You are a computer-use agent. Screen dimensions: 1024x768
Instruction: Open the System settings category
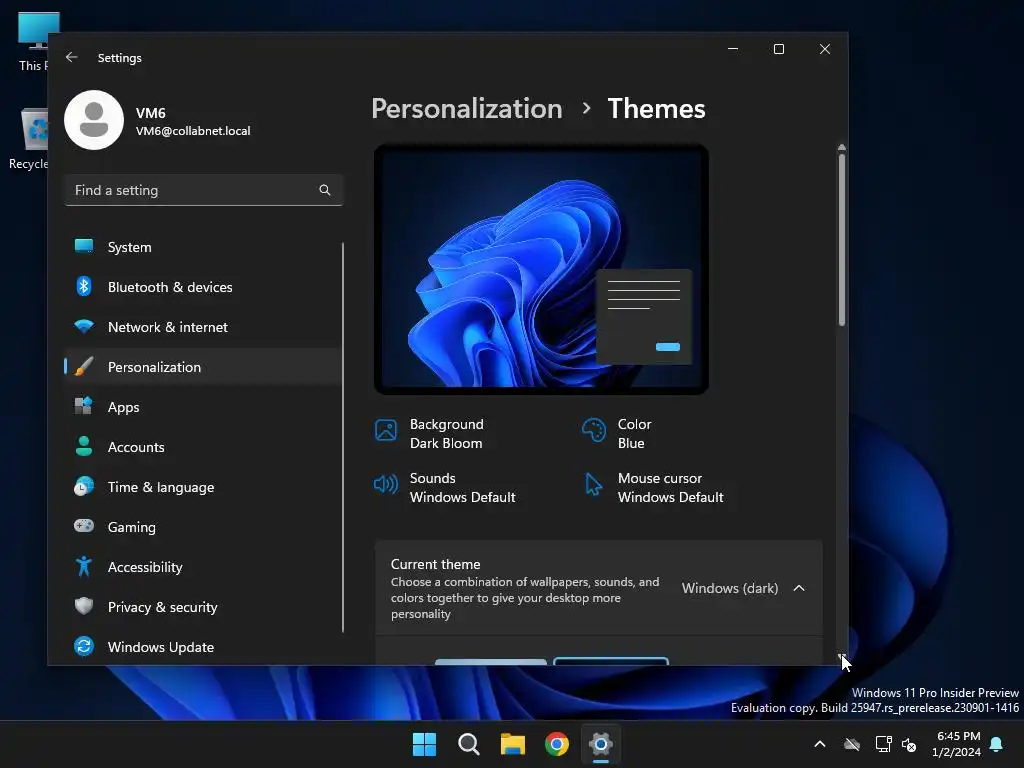203,247
